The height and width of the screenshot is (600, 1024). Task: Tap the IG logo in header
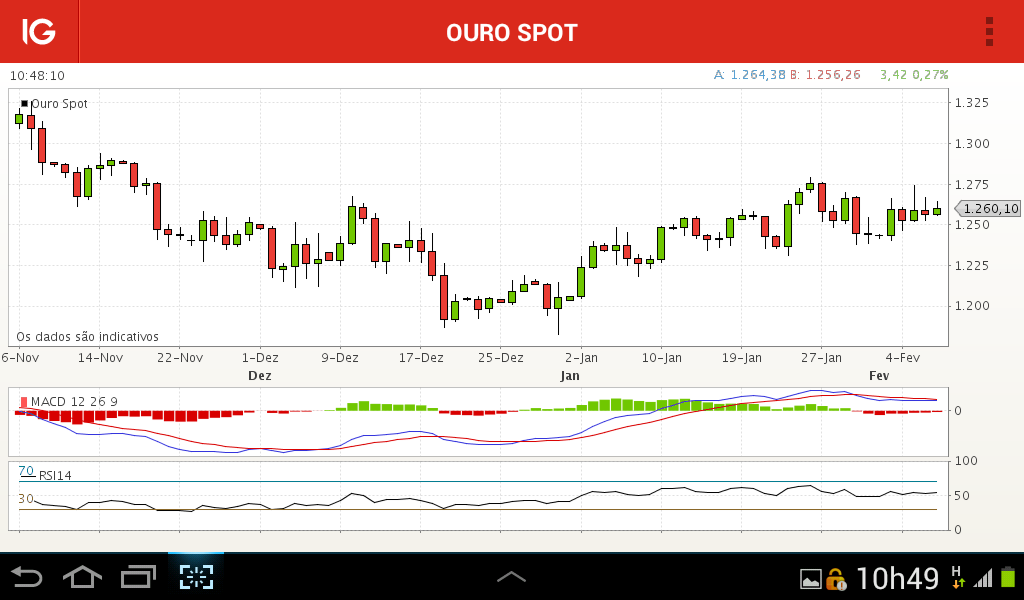coord(39,31)
